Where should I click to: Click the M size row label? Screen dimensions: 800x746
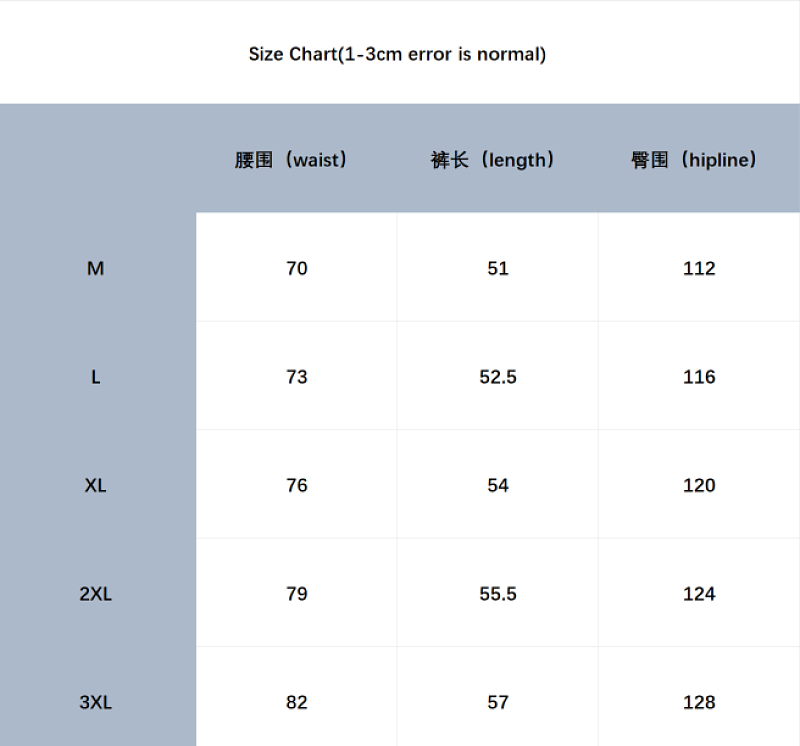pos(95,268)
